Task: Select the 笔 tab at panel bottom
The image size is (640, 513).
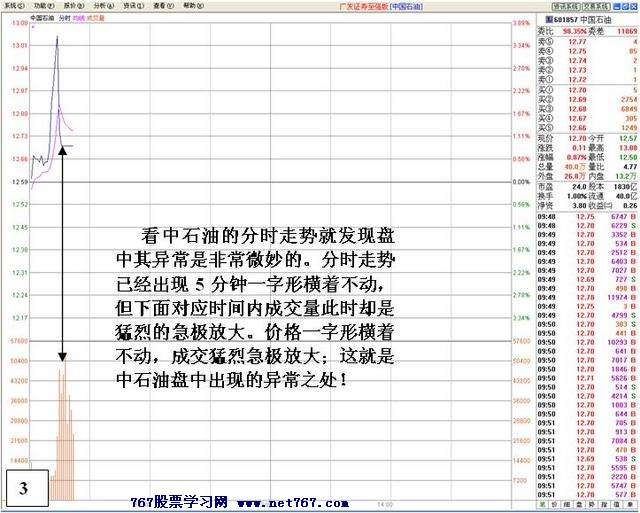Action: [542, 504]
